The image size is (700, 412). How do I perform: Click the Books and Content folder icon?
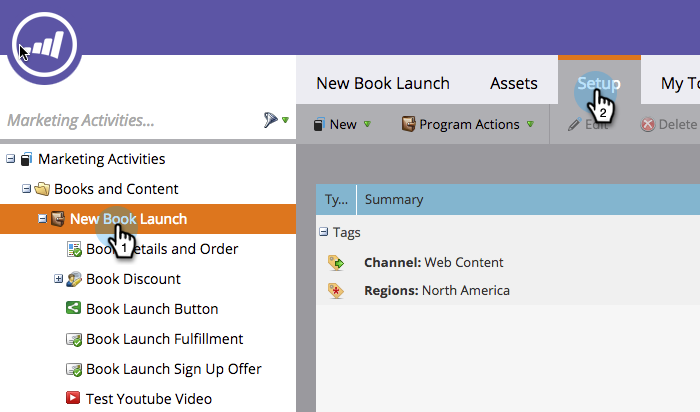42,189
